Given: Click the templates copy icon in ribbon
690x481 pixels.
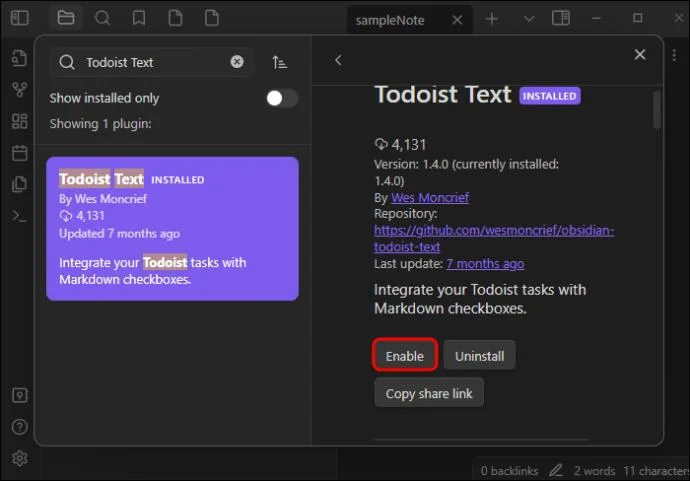Looking at the screenshot, I should [19, 184].
